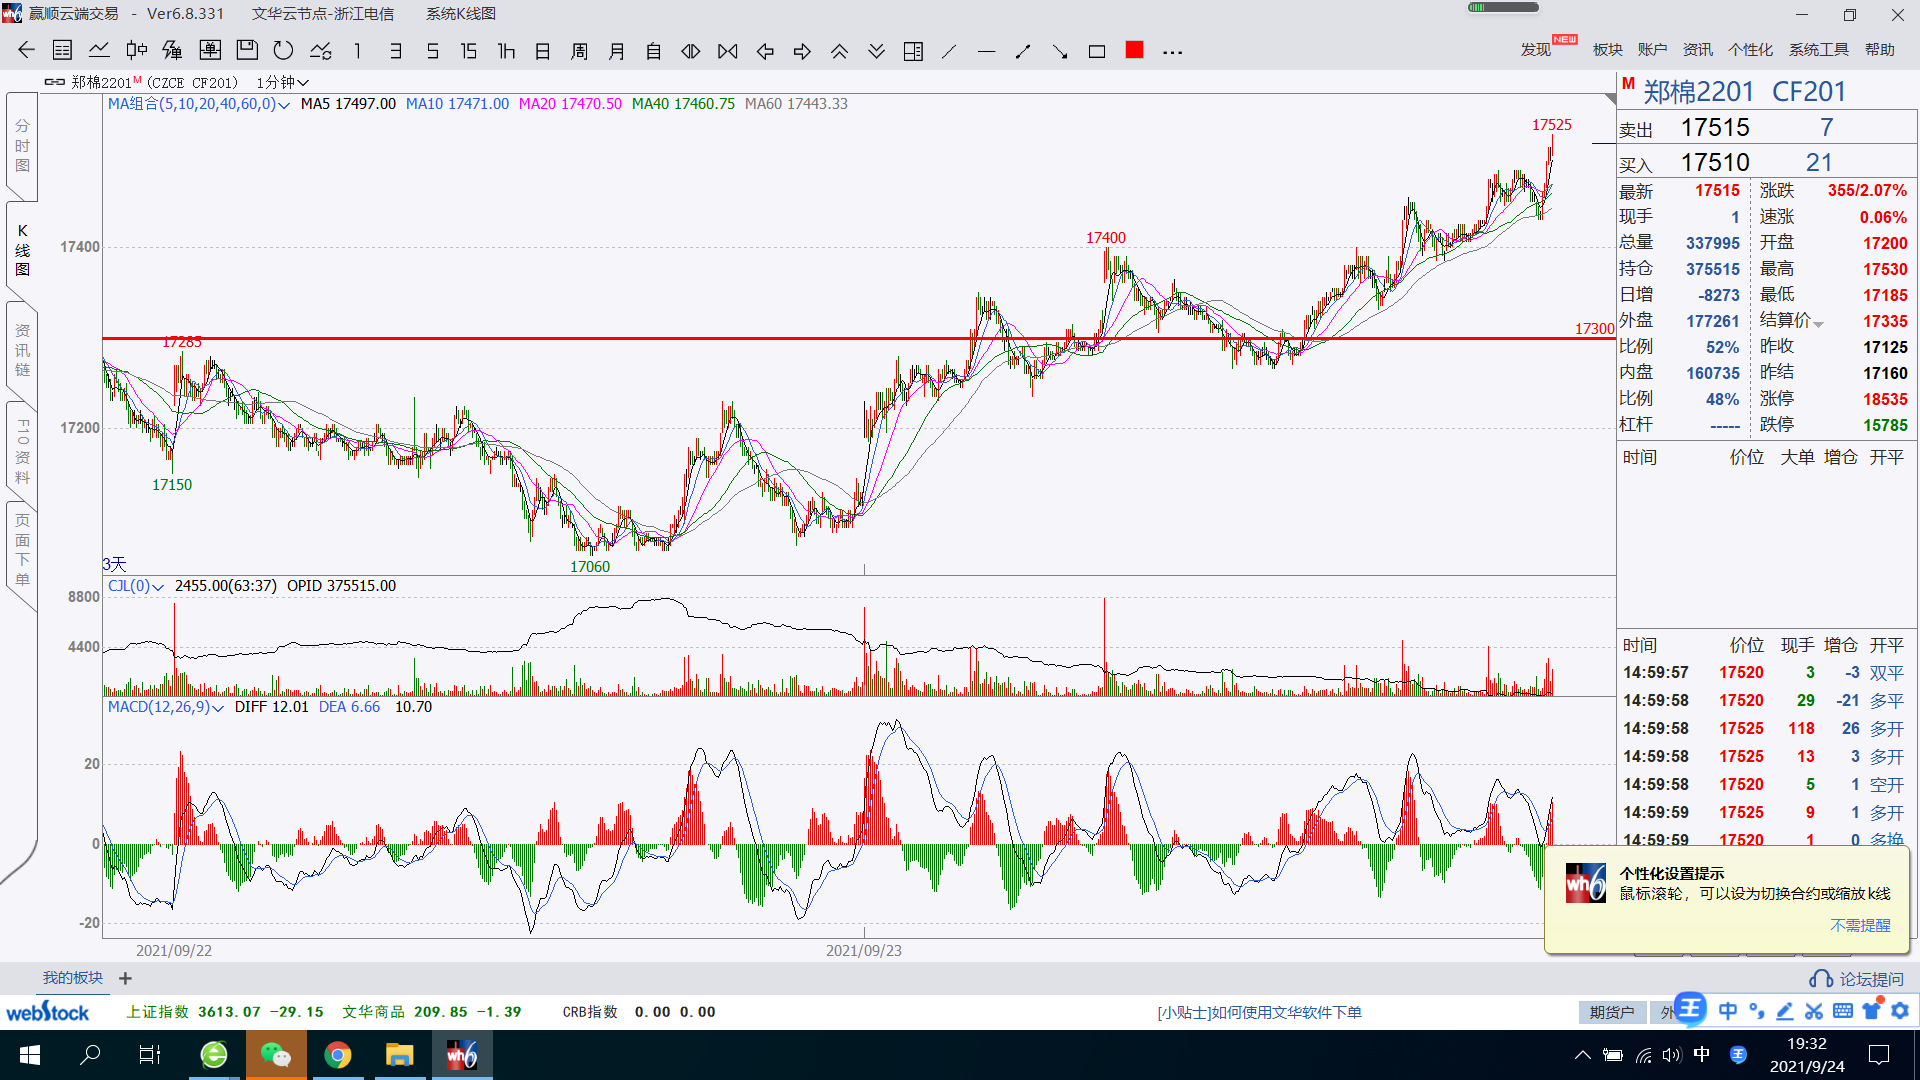Switch to the 分时图 side tab
Image resolution: width=1920 pixels, height=1080 pixels.
[22, 146]
